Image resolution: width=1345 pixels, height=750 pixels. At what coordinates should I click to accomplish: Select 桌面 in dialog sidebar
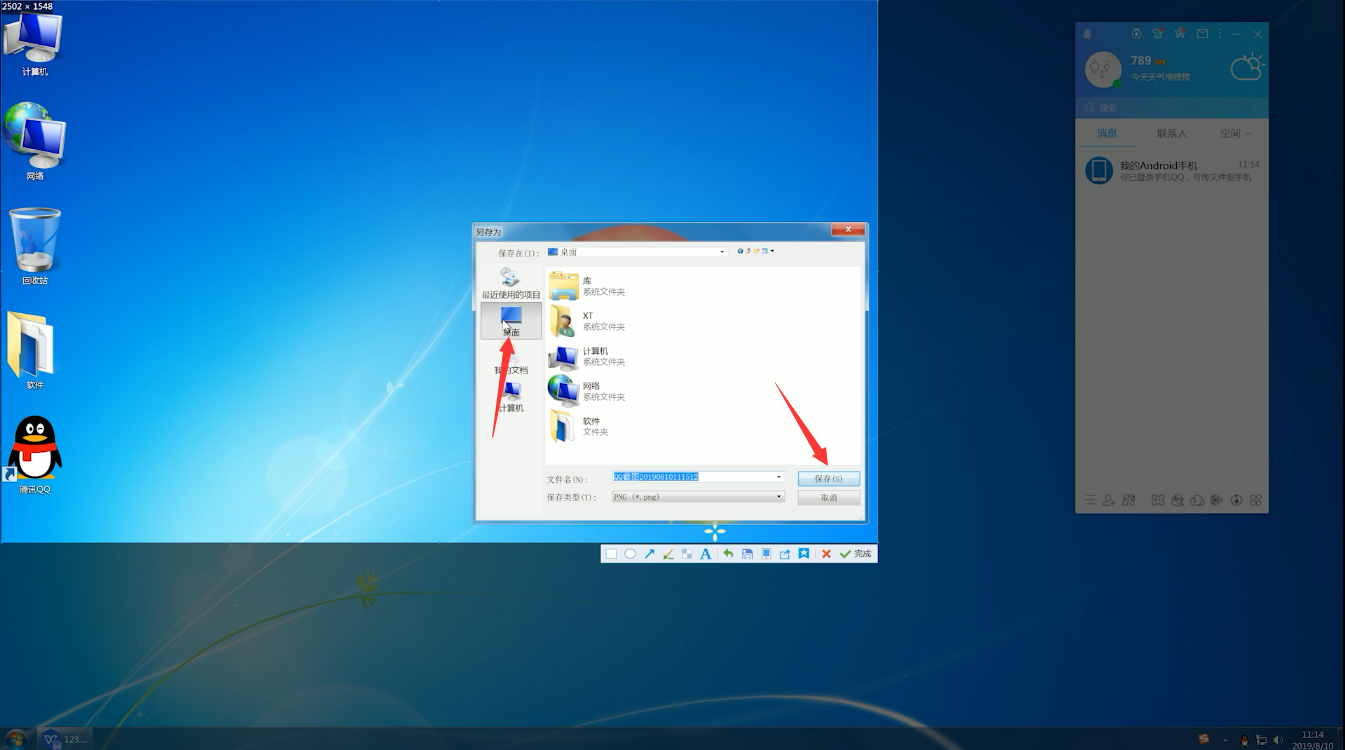tap(511, 321)
